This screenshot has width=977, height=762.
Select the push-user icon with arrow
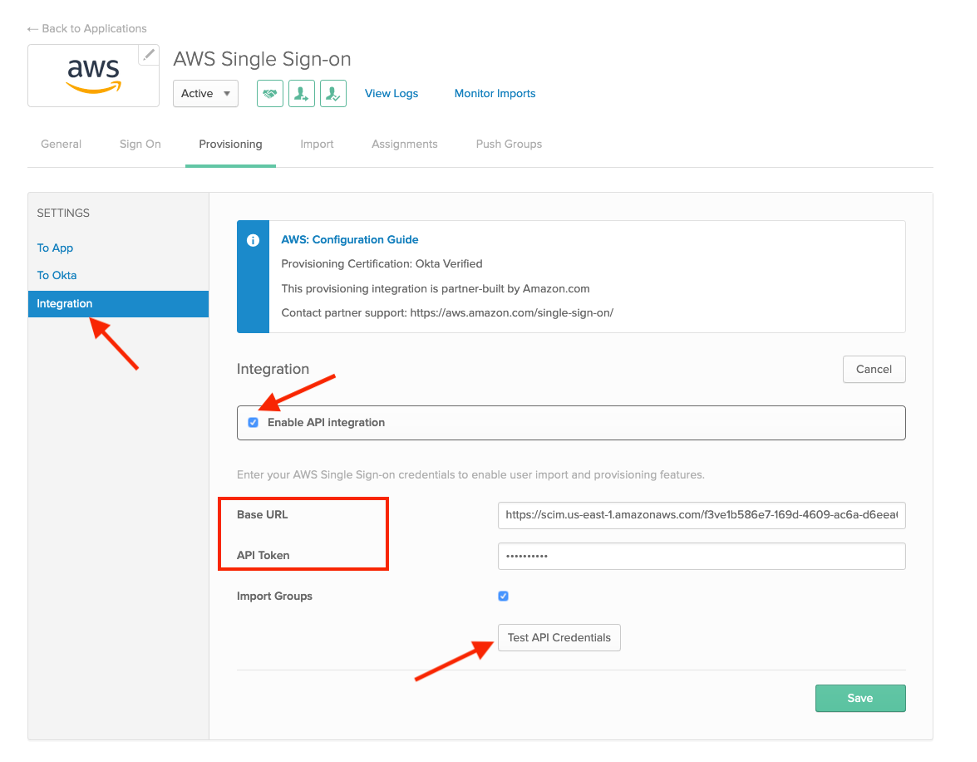301,93
